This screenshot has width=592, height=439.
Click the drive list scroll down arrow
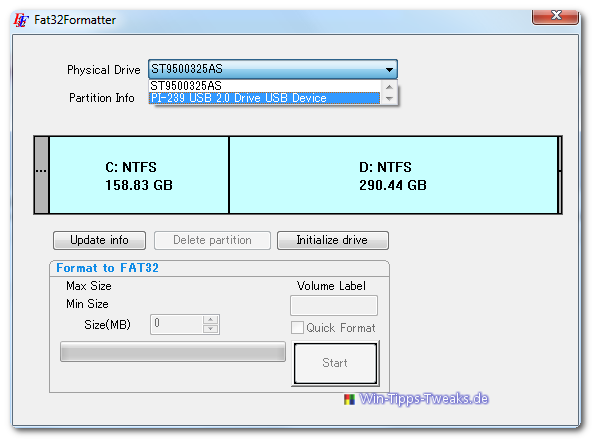point(389,99)
